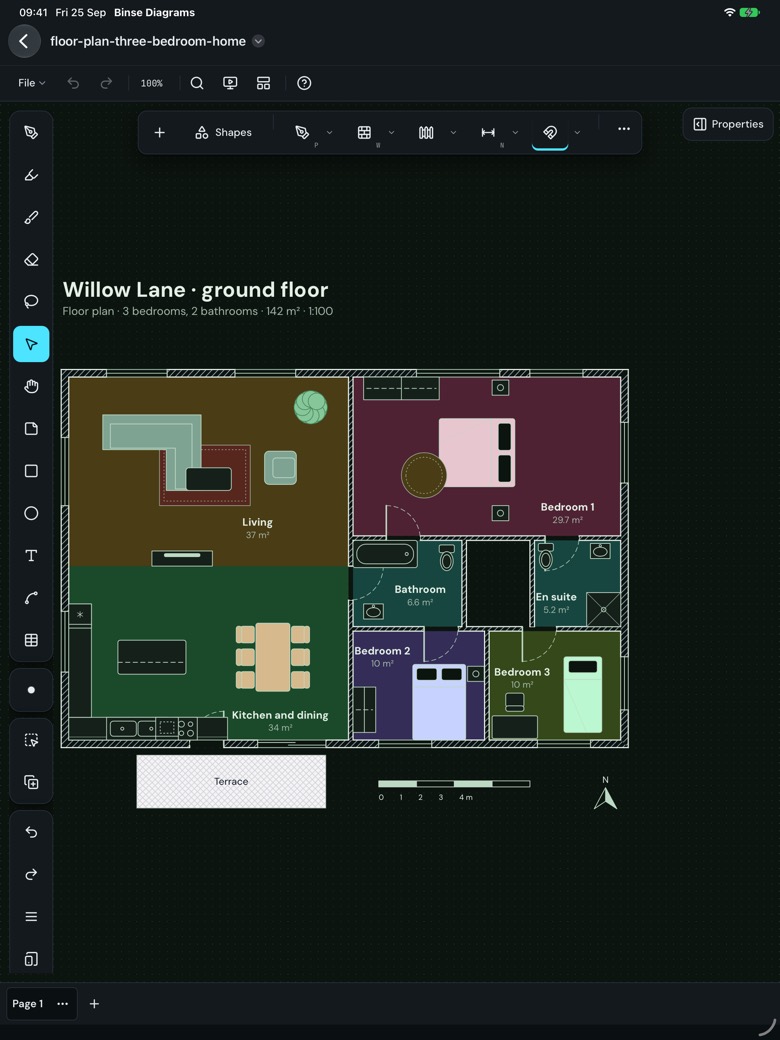This screenshot has height=1040, width=780.
Task: Select the pen tool in left sidebar
Action: [31, 133]
